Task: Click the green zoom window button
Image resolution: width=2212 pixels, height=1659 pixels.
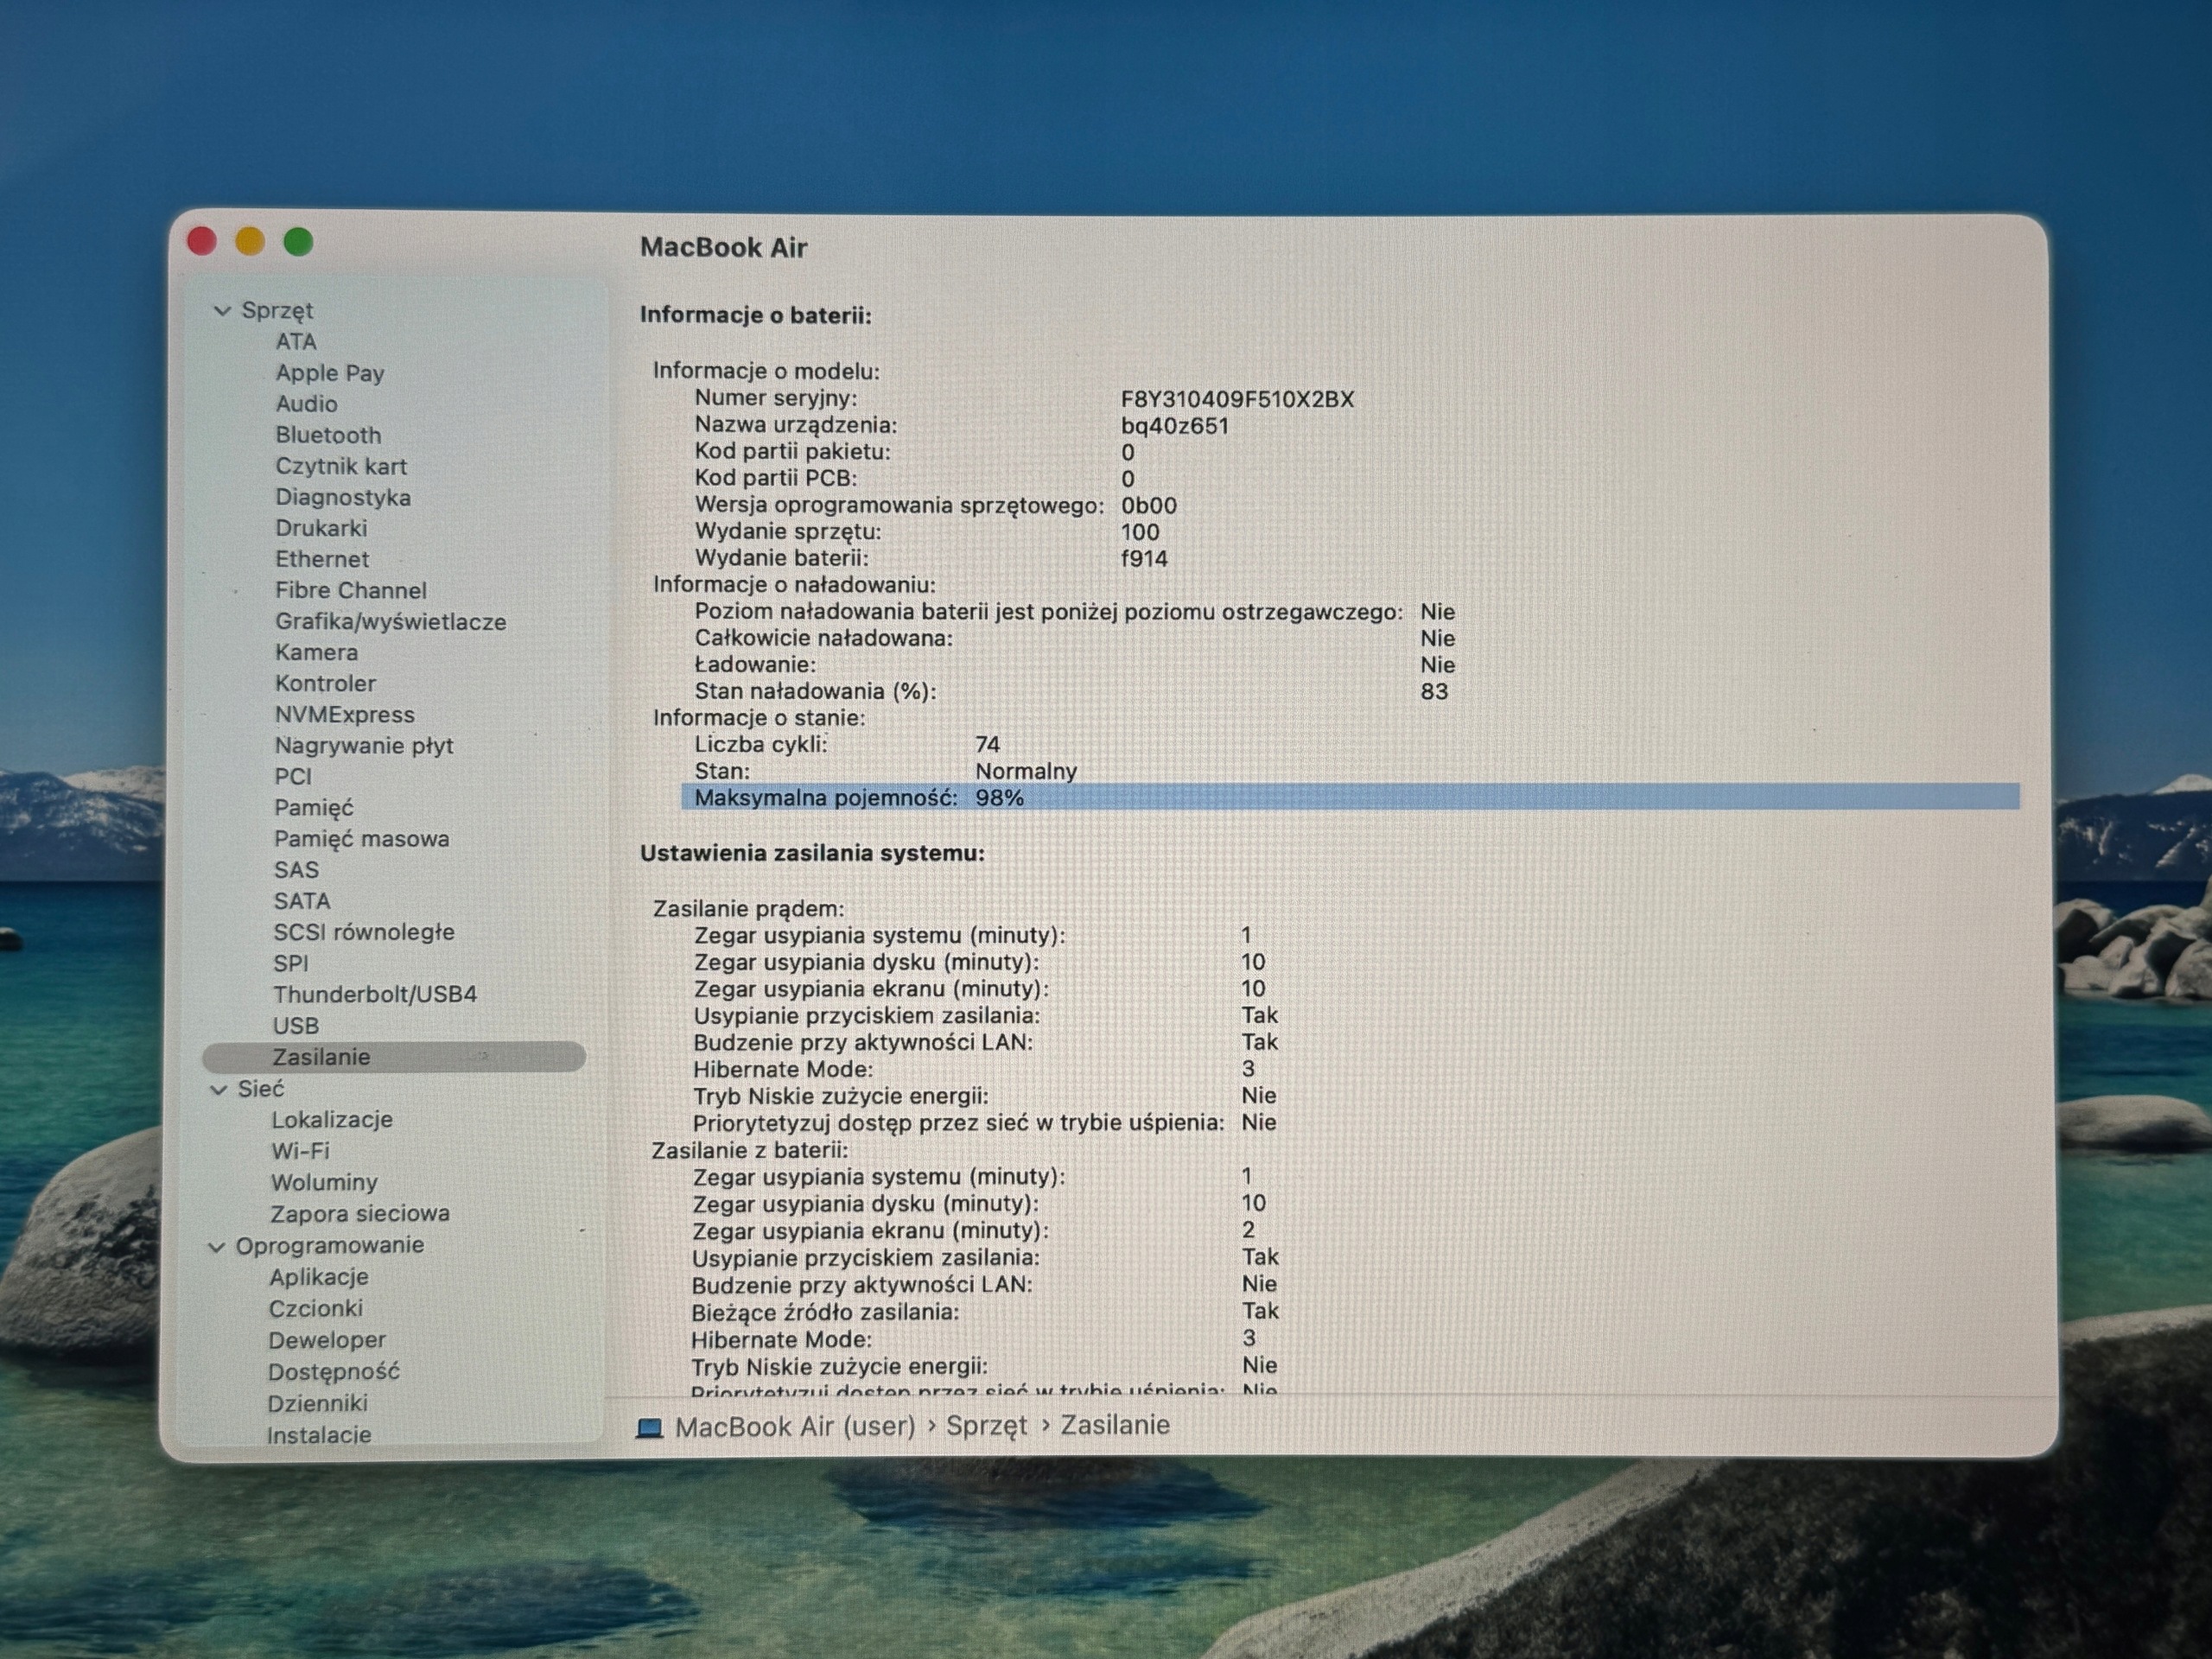Action: click(298, 242)
